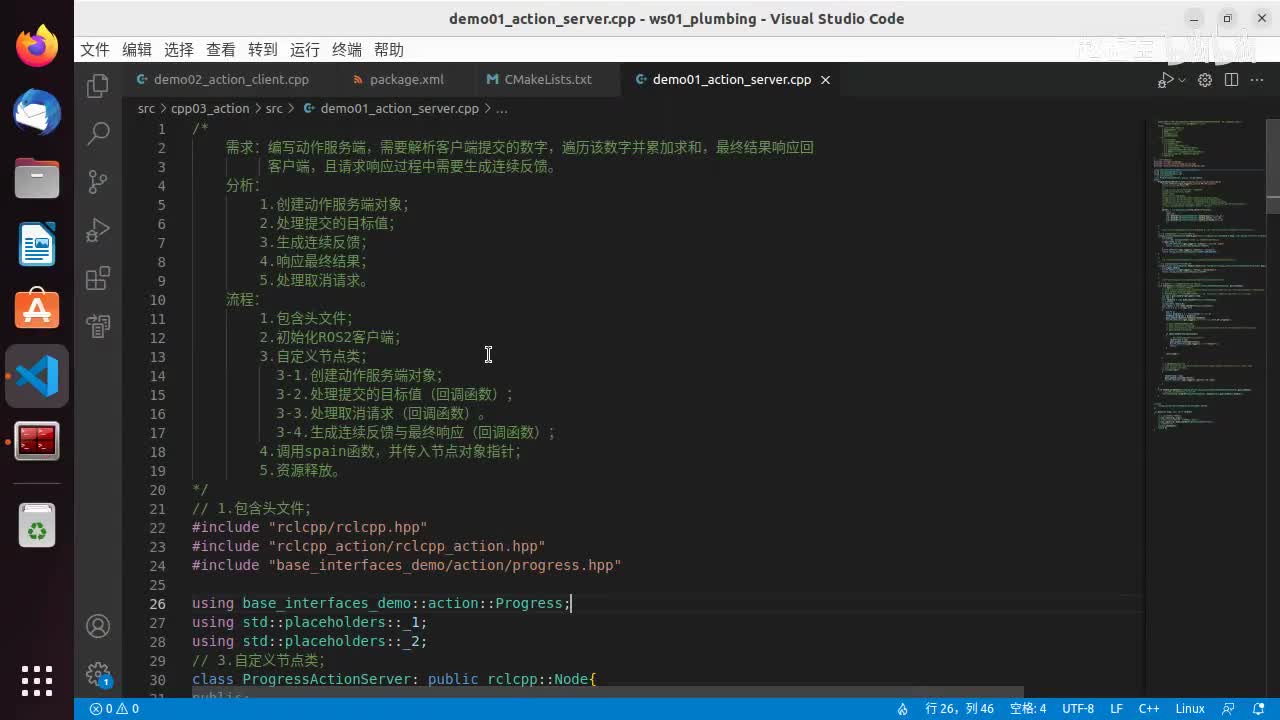Click comment line 3-1.创建动作服务端对象

359,376
